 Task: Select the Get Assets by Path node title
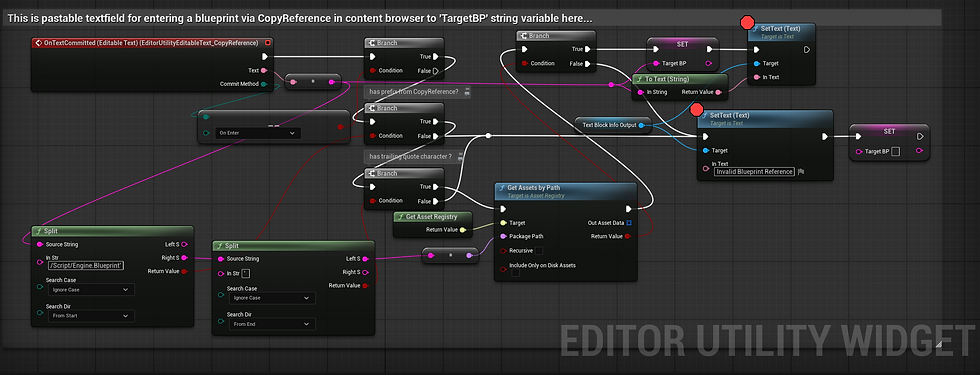[x=534, y=188]
